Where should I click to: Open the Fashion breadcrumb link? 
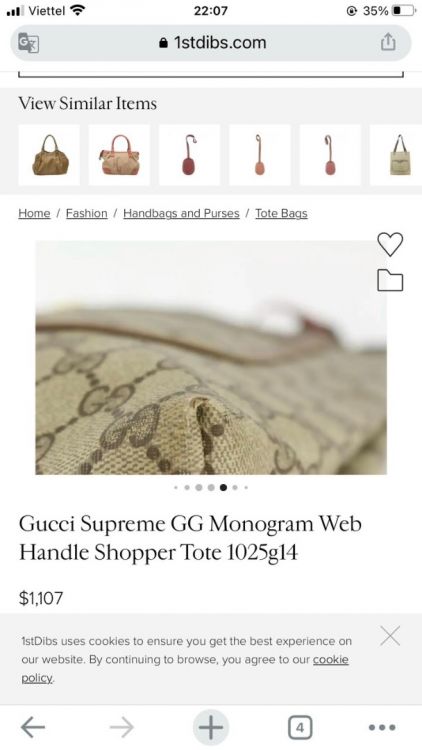coord(87,213)
